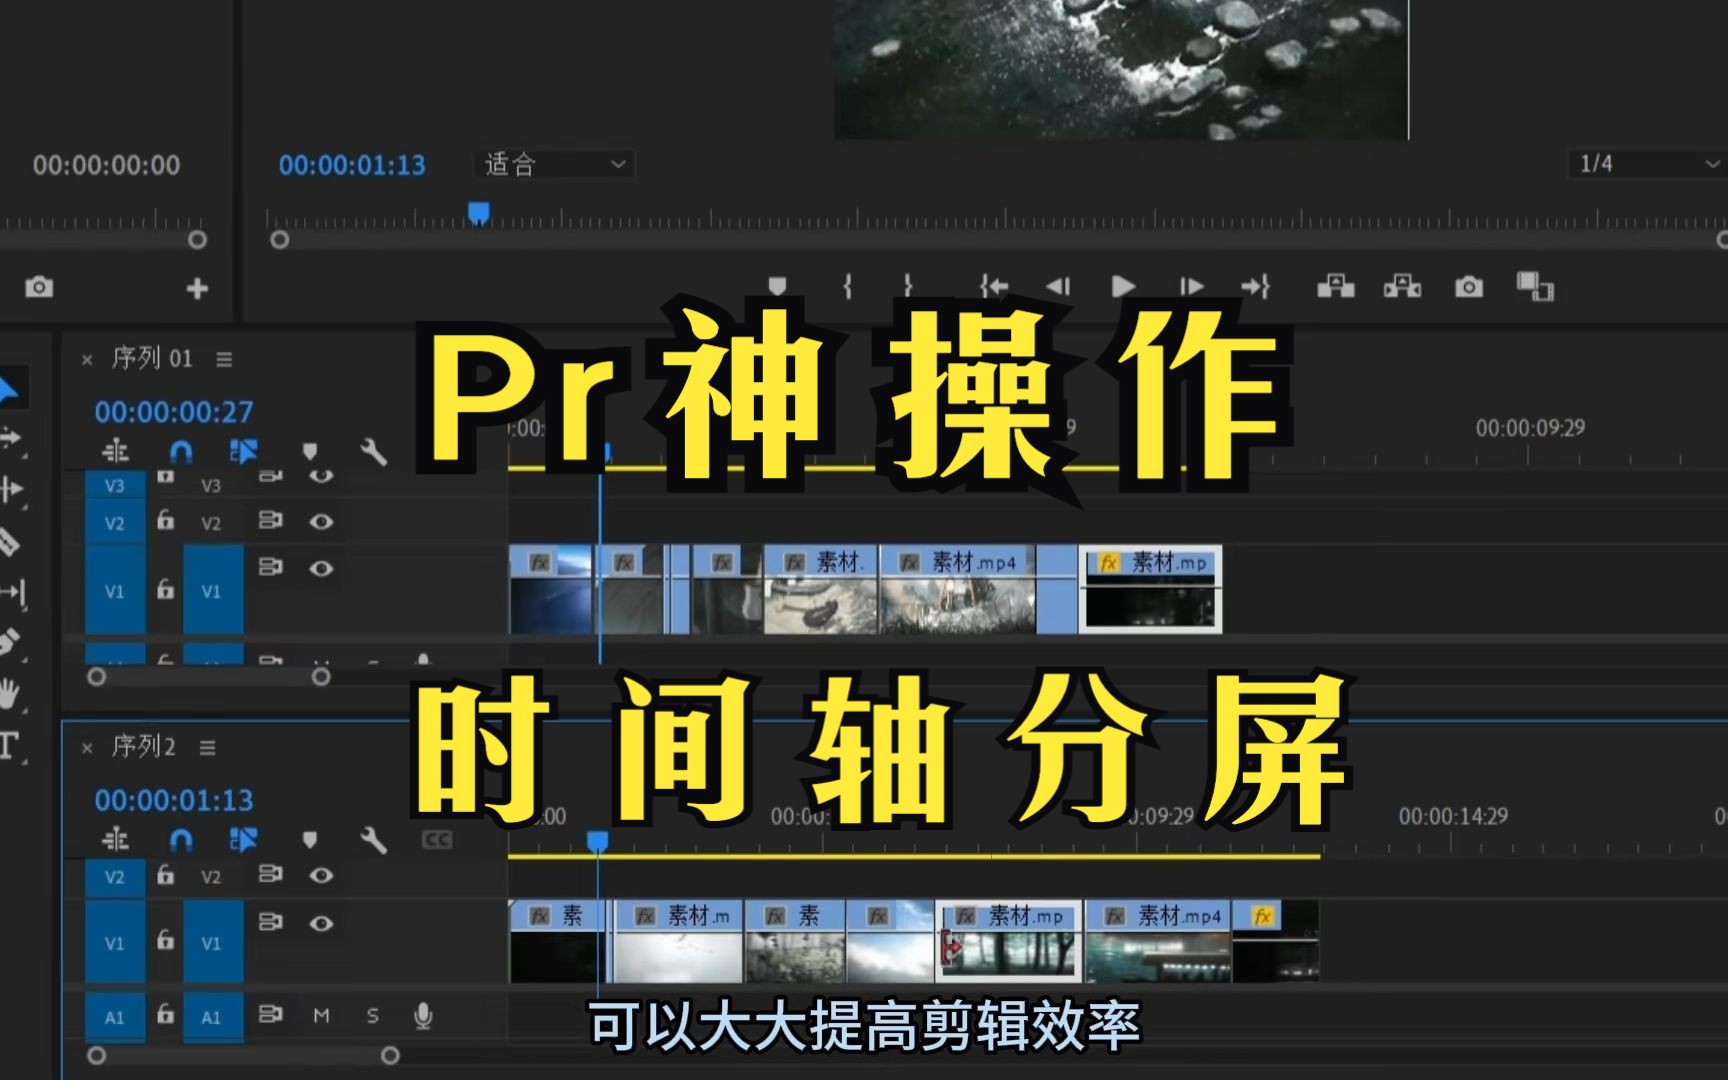Select the 序列2 timeline tab

coord(143,746)
